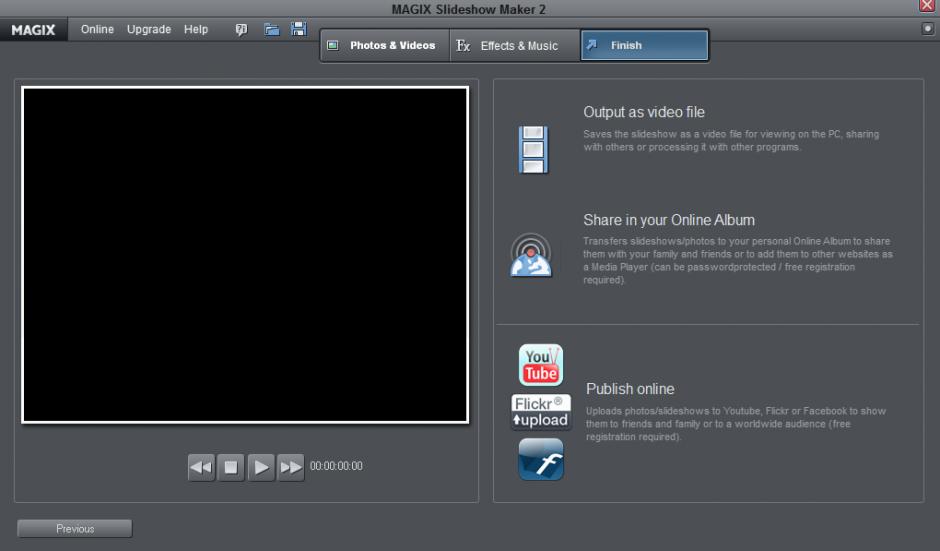This screenshot has height=551, width=940.
Task: Click the Previous button
Action: pyautogui.click(x=75, y=529)
